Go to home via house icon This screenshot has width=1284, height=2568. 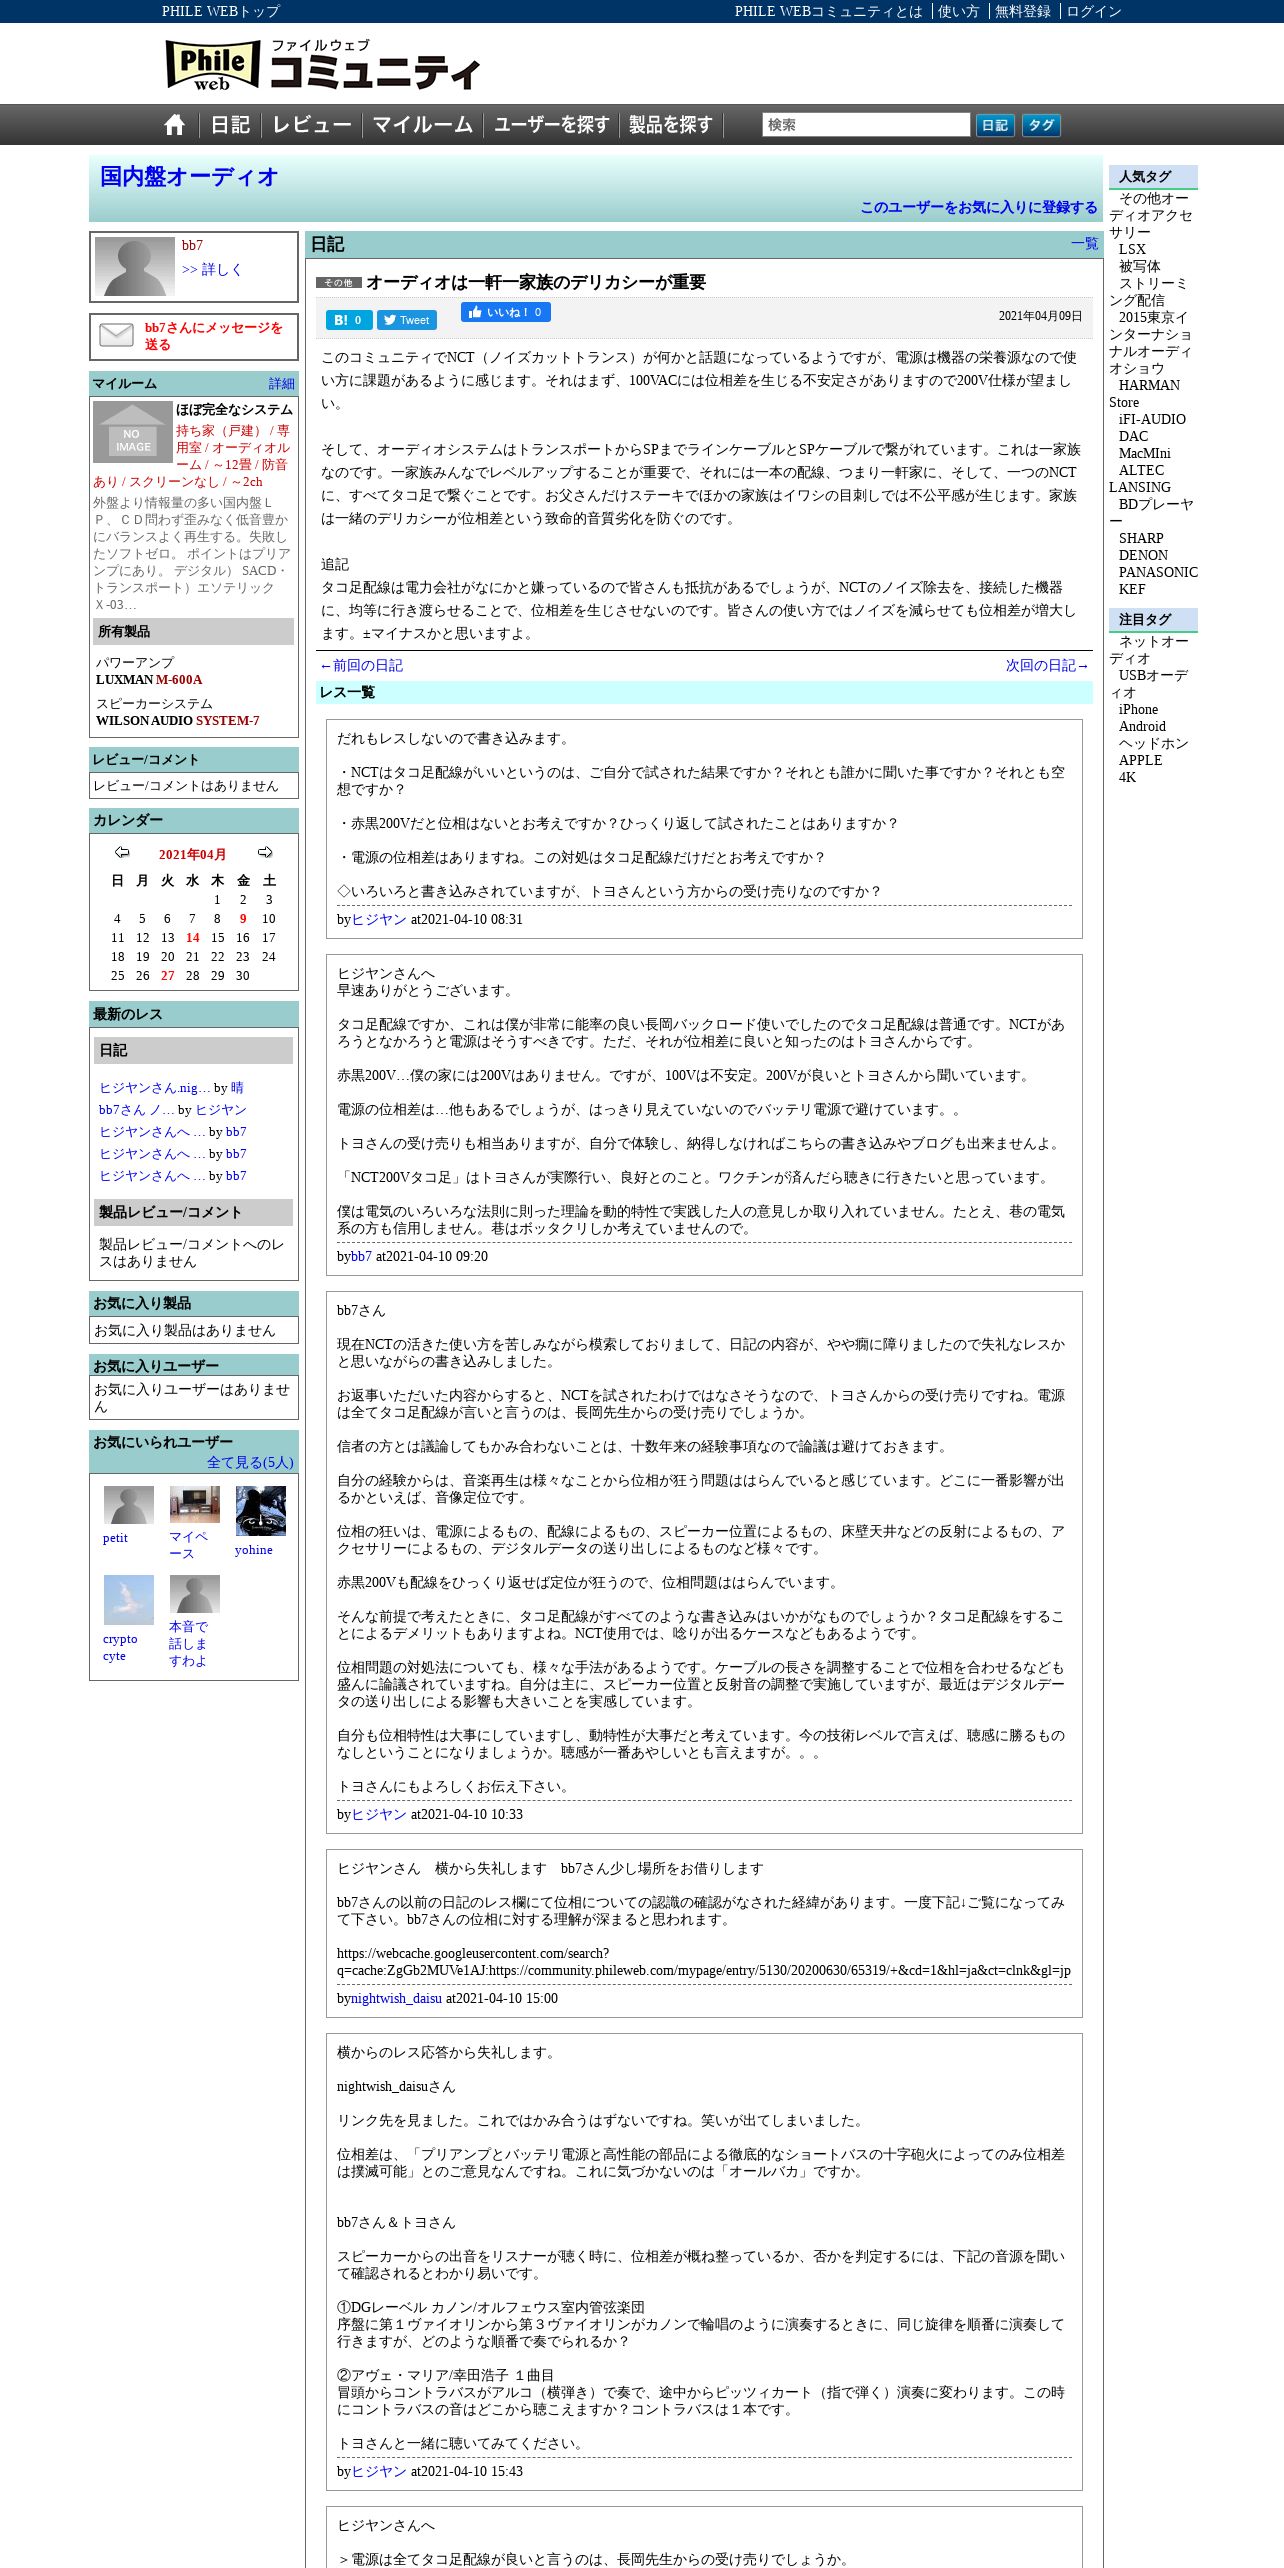(175, 125)
